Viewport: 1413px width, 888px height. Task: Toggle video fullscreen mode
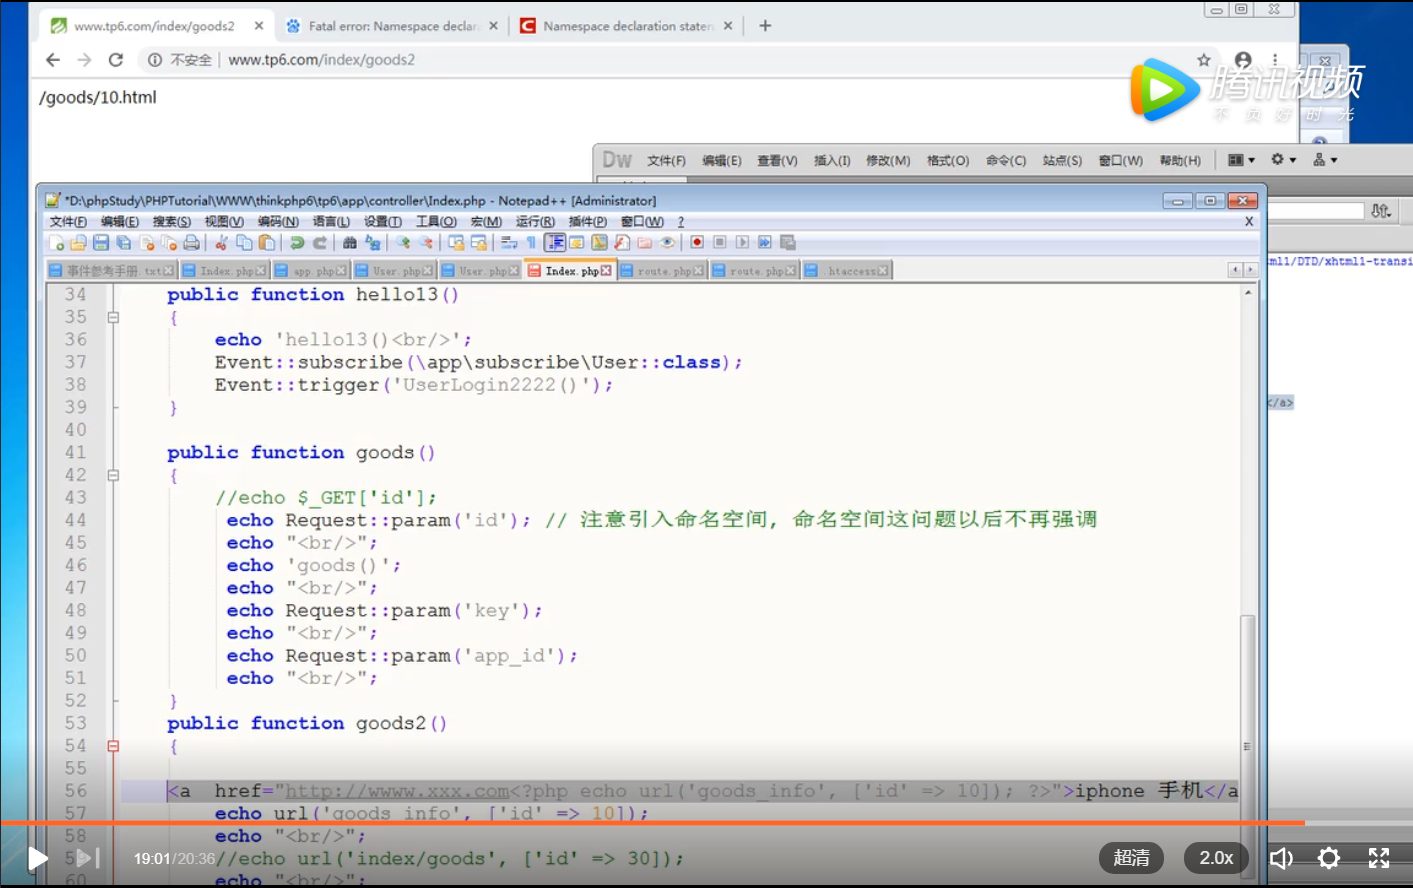tap(1379, 858)
